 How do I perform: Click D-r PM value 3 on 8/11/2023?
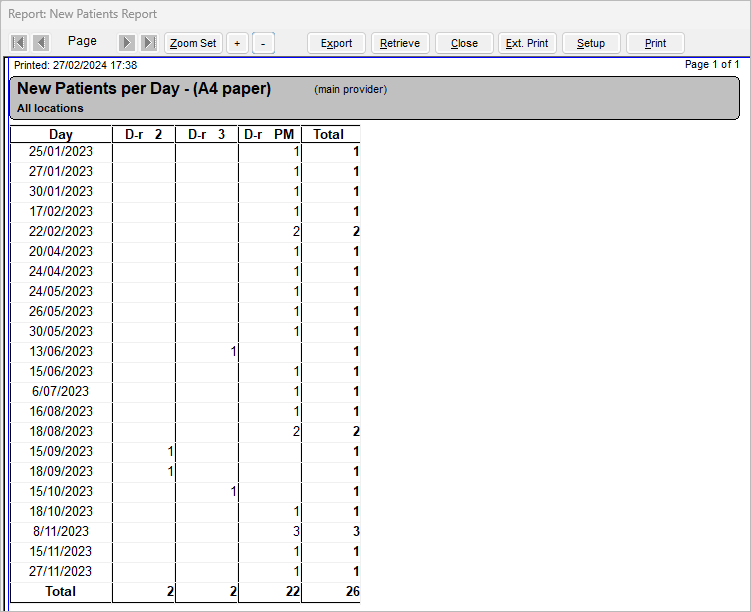tap(296, 532)
